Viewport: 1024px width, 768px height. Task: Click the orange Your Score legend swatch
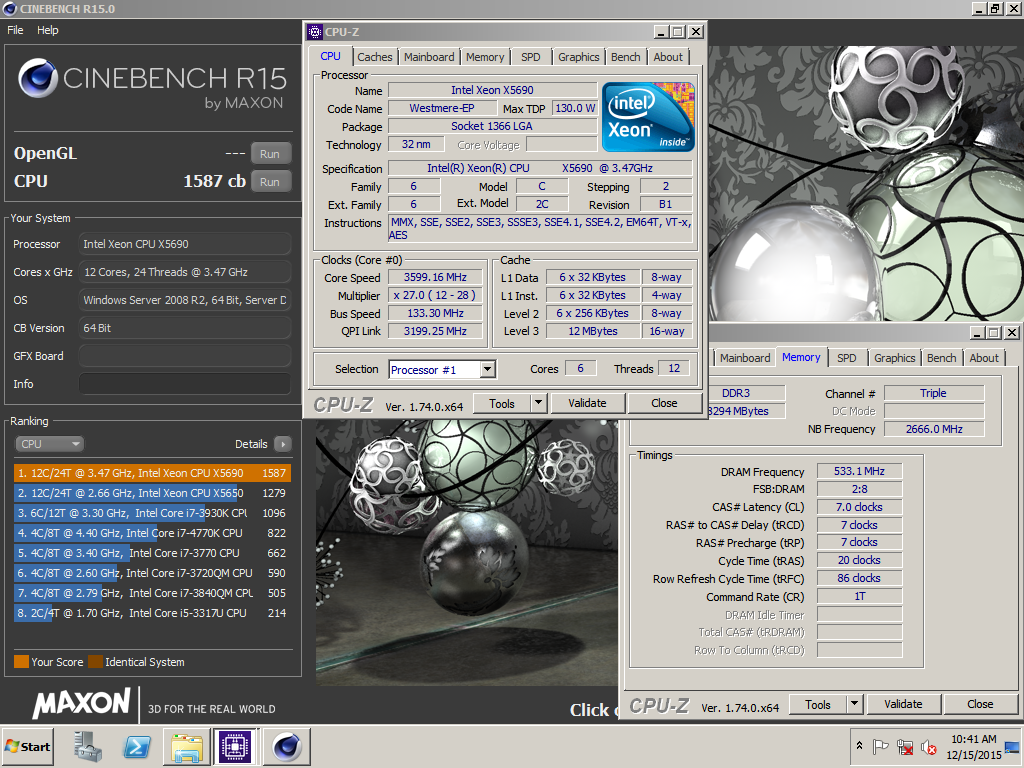point(21,662)
